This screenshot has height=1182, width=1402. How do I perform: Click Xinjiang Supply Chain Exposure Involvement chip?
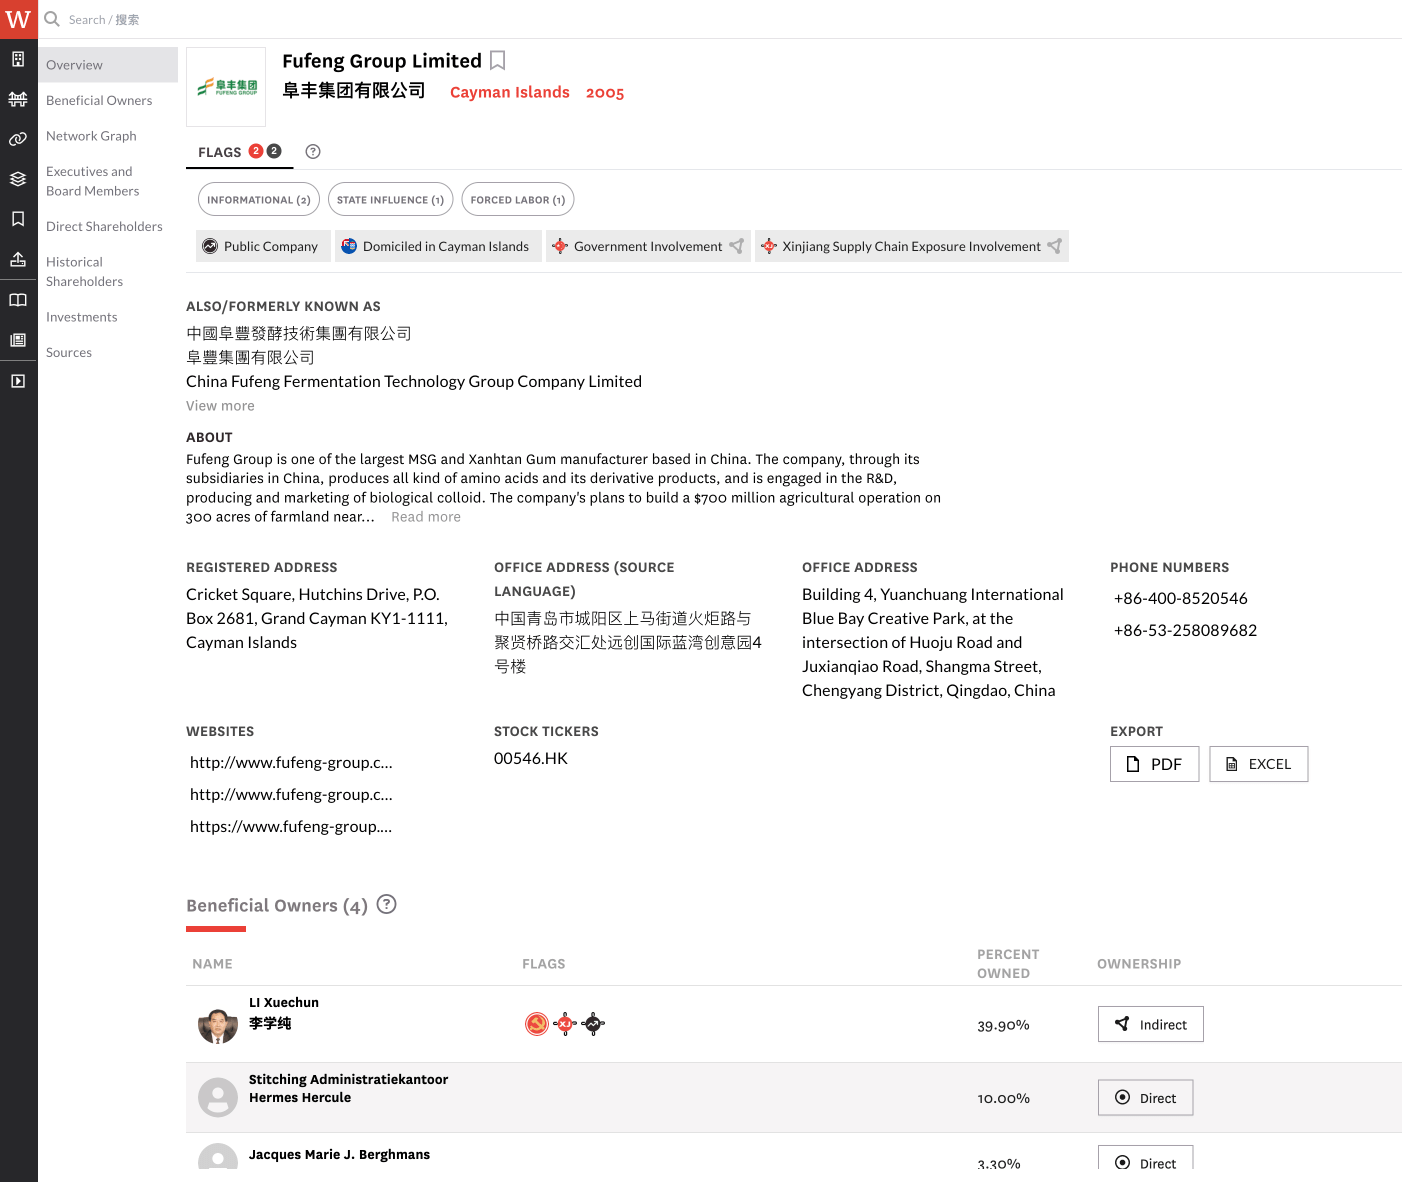coord(912,246)
